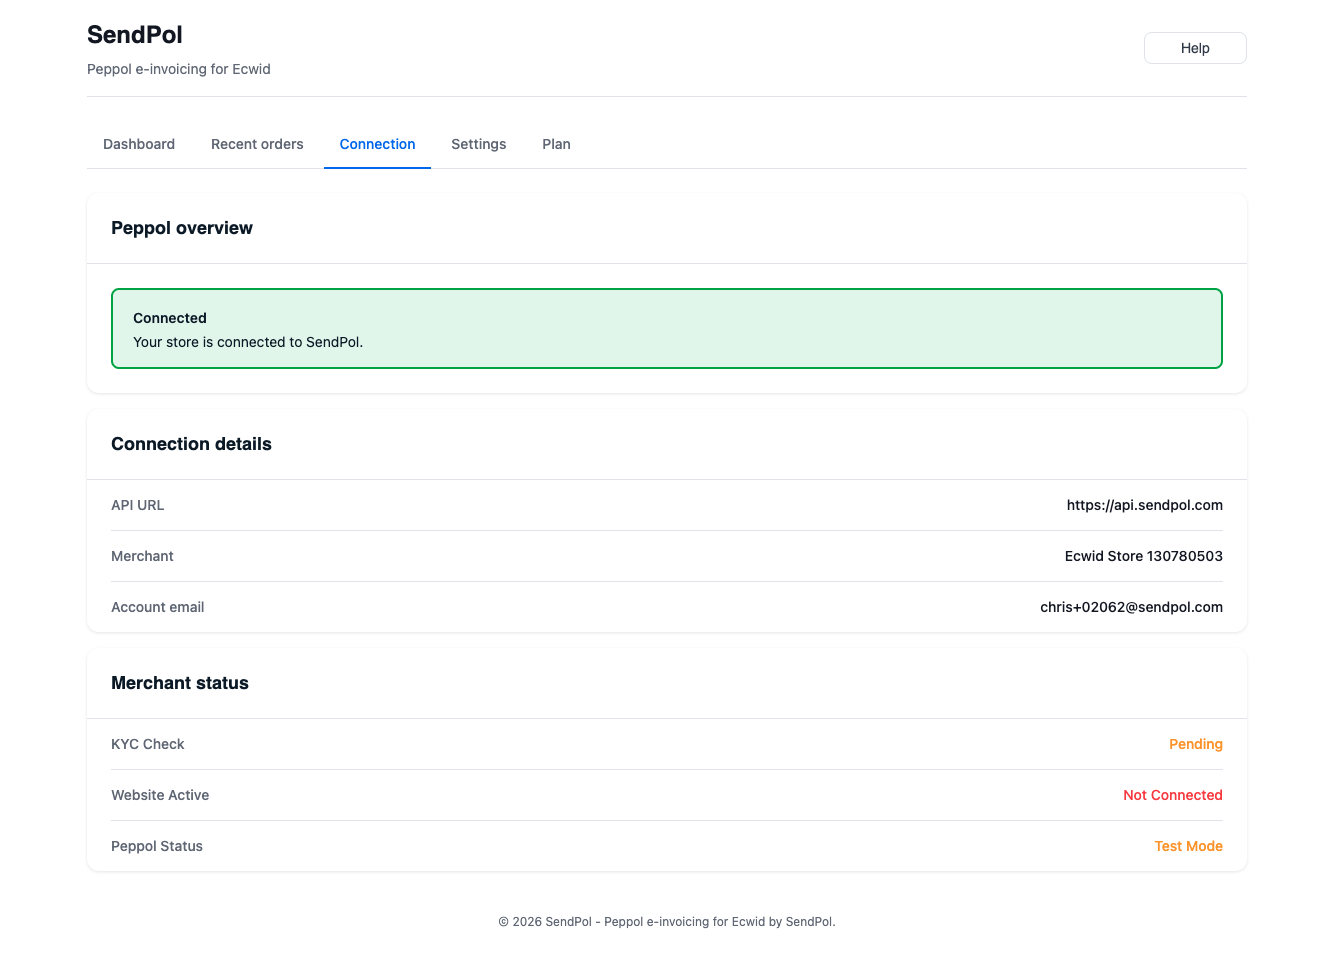Screen dimensions: 1330x961
Task: Click the 2026 SendPol copyright footer
Action: (667, 922)
